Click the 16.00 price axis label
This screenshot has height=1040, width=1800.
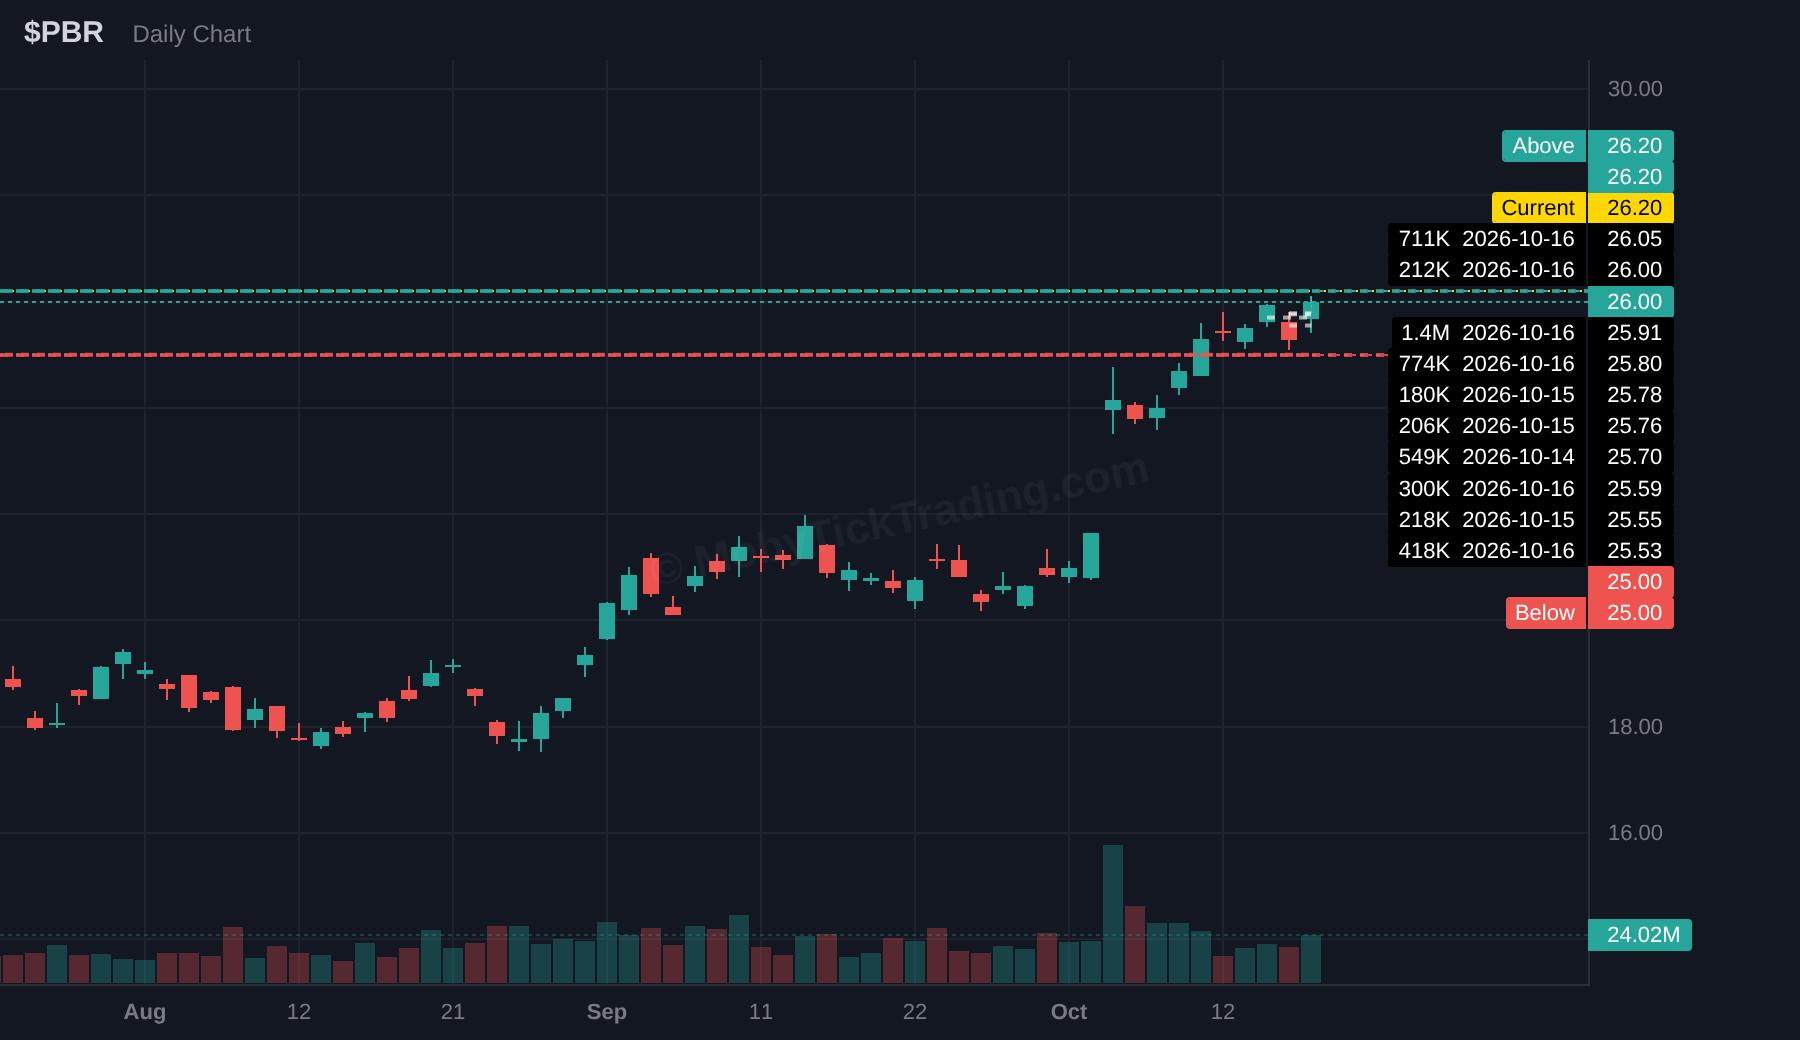click(1635, 833)
